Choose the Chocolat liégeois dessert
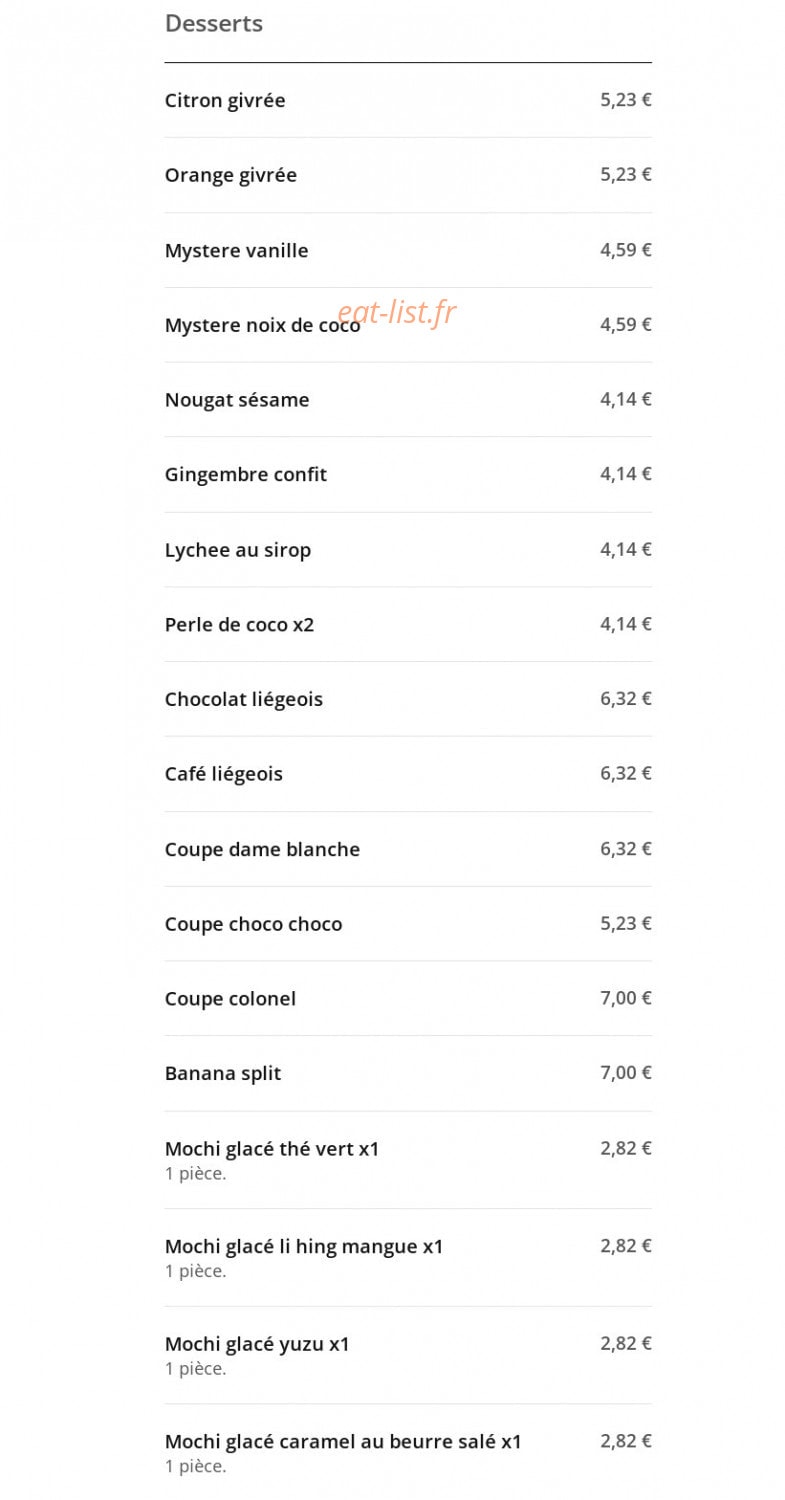Image resolution: width=785 pixels, height=1500 pixels. (408, 699)
